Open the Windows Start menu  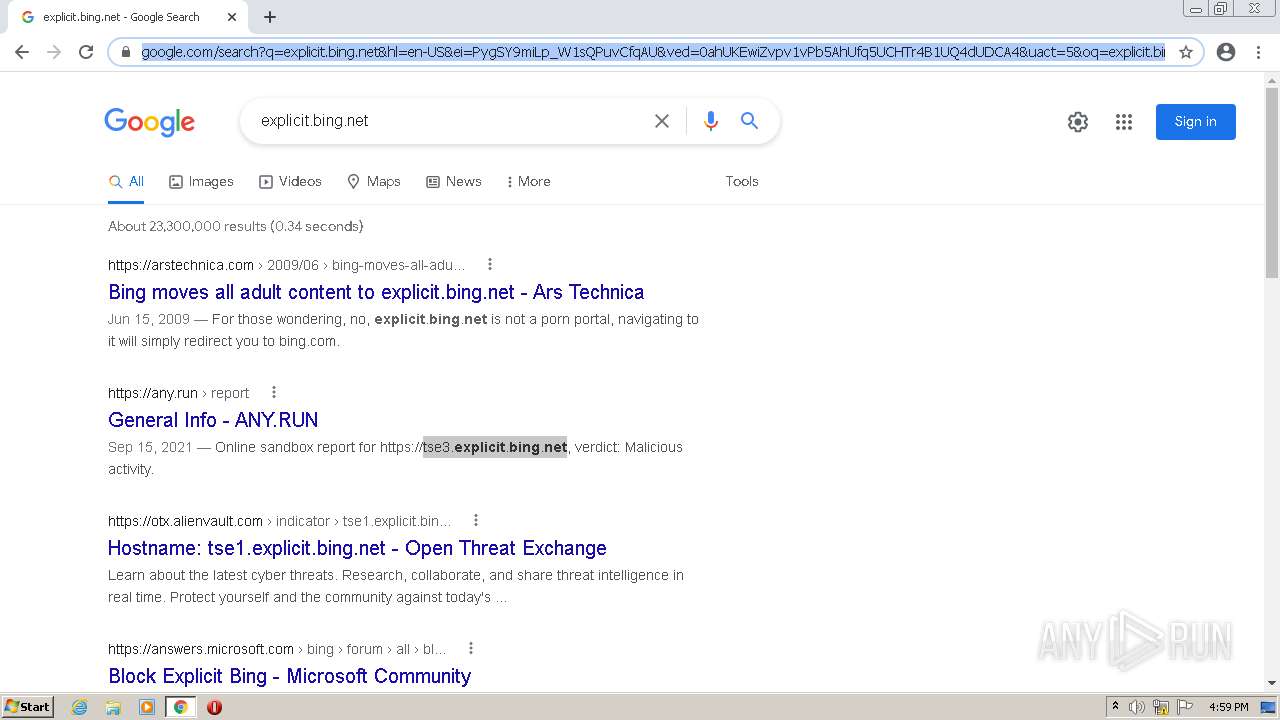click(x=28, y=706)
